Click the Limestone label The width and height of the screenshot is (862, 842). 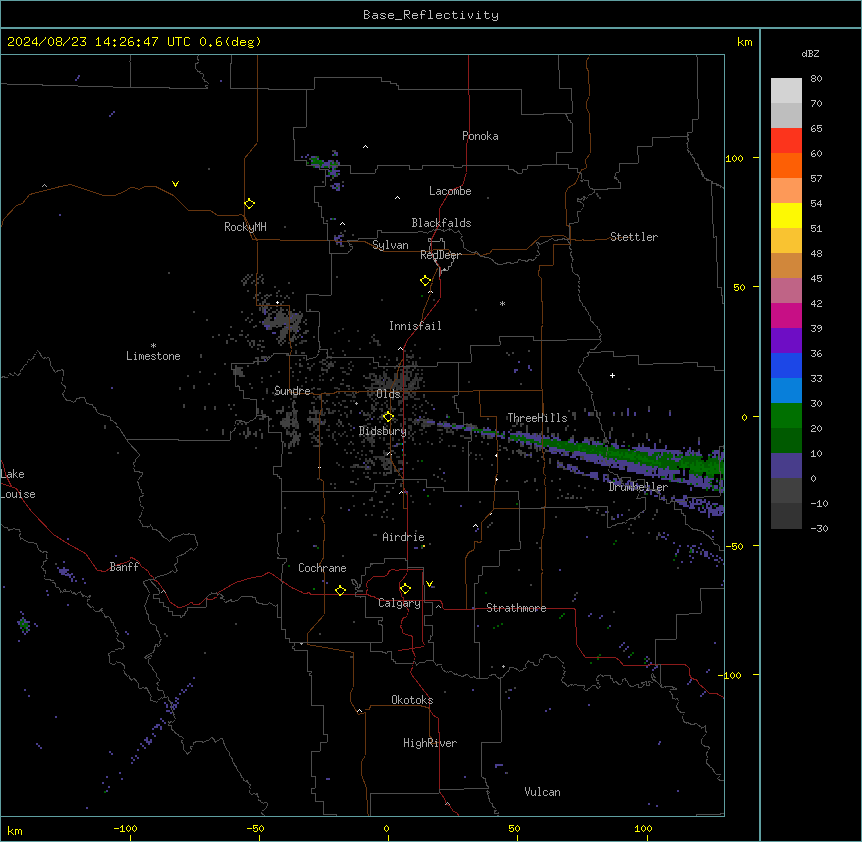pyautogui.click(x=153, y=356)
